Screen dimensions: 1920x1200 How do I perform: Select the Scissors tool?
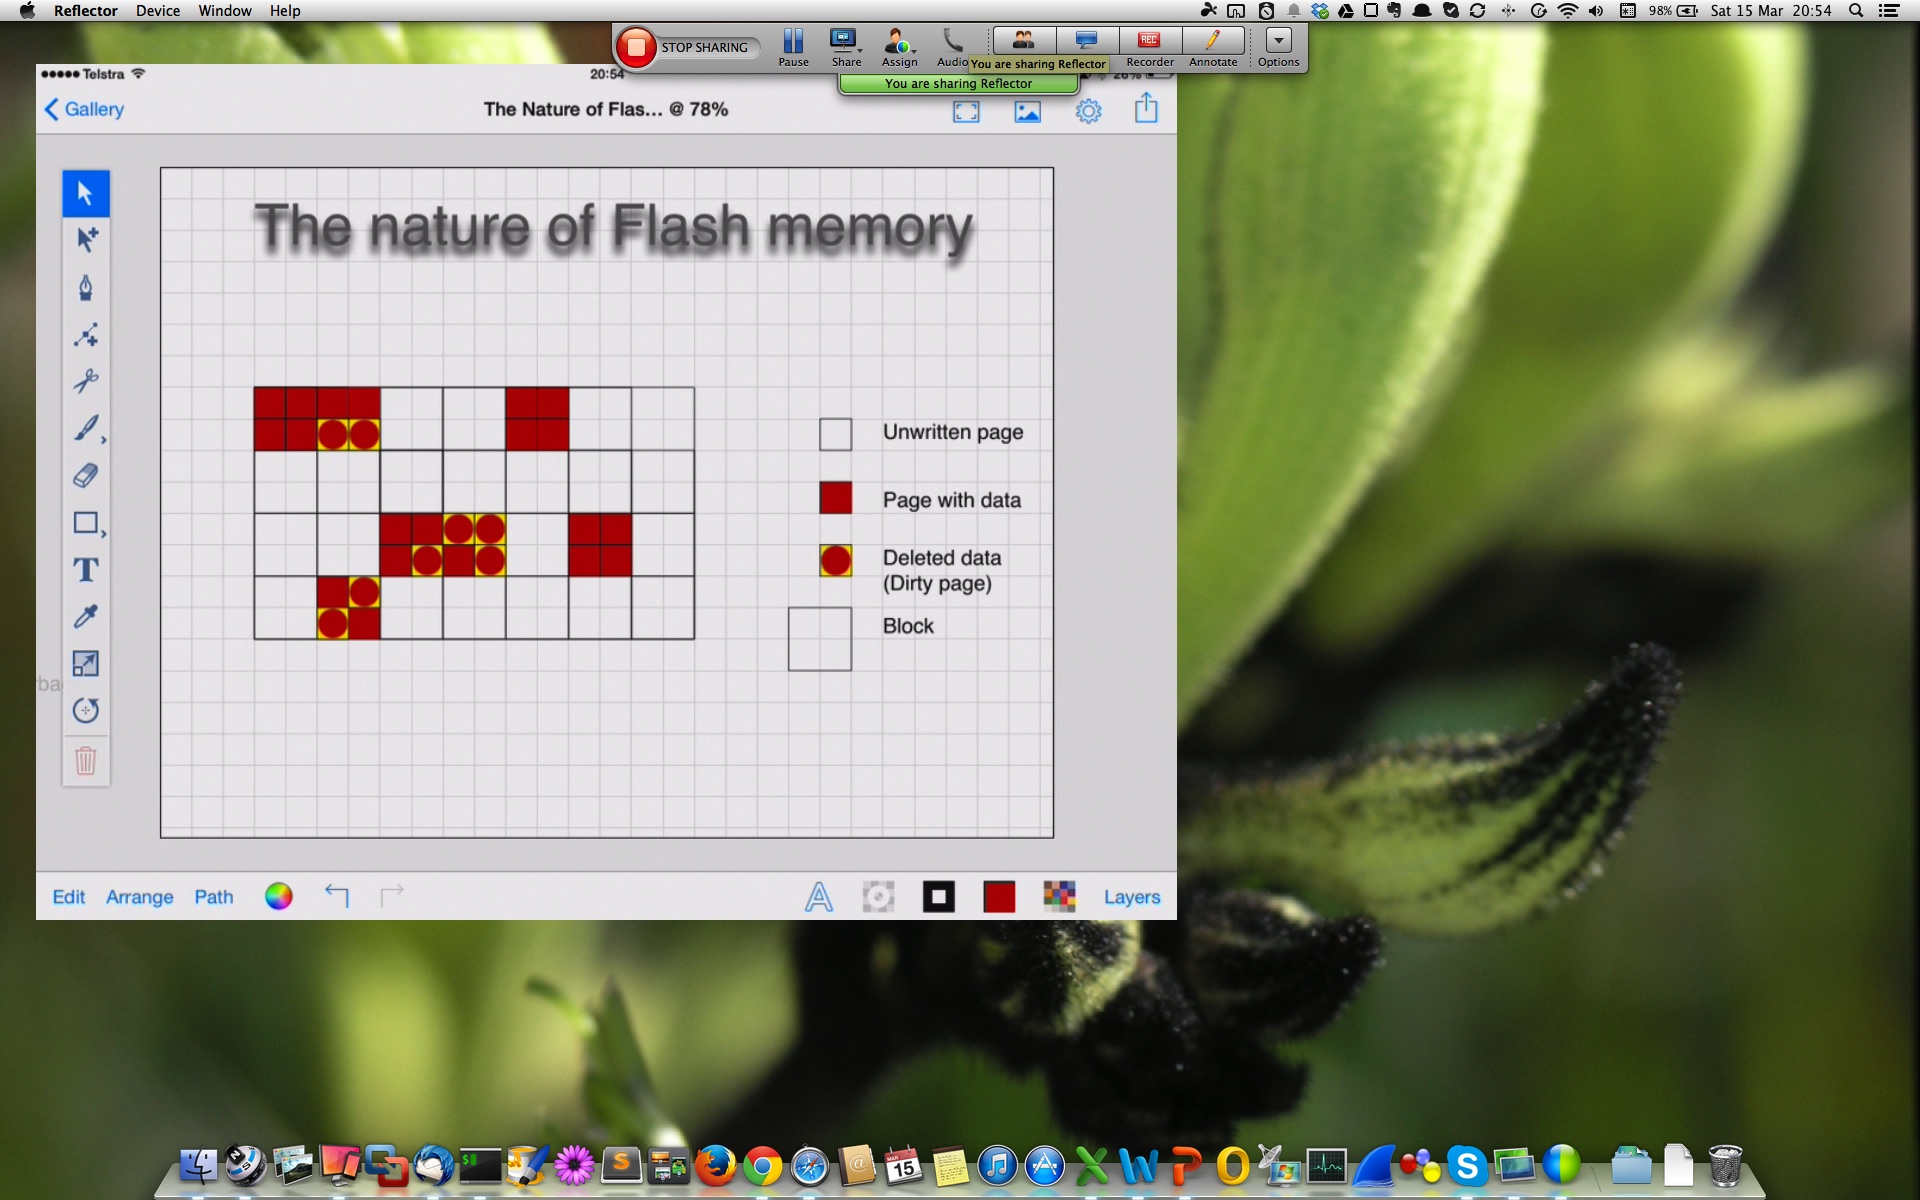pos(85,381)
